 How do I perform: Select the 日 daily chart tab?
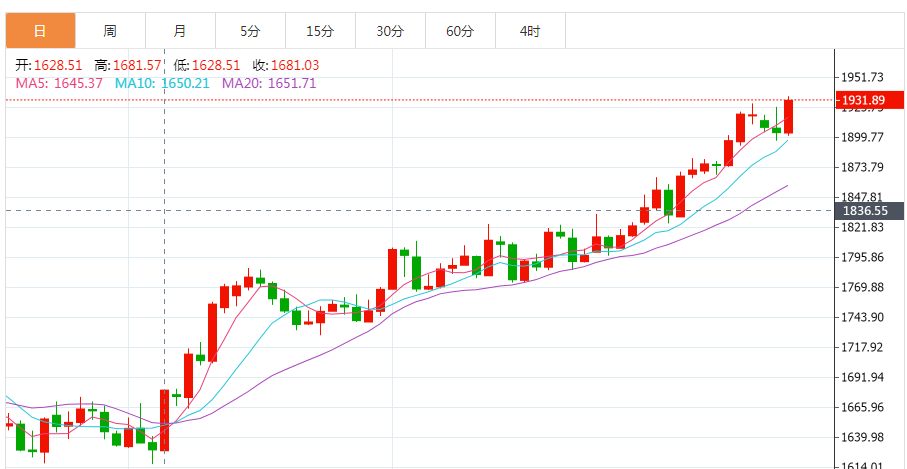click(40, 31)
